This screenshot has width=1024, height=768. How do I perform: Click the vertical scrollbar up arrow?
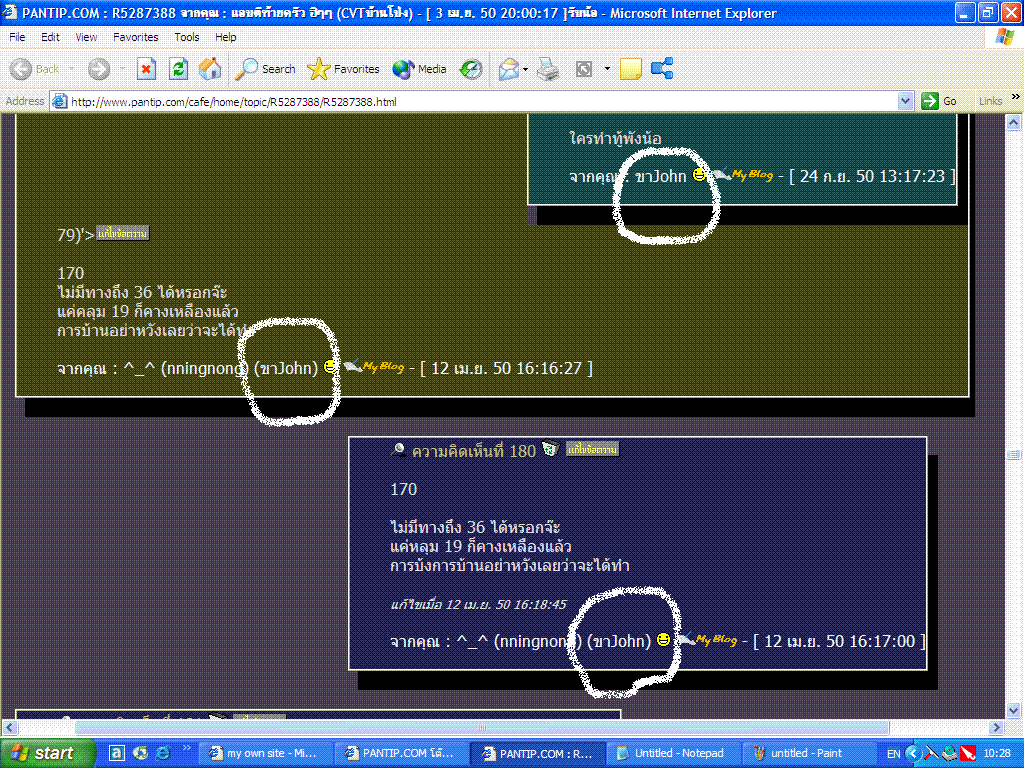point(1013,121)
